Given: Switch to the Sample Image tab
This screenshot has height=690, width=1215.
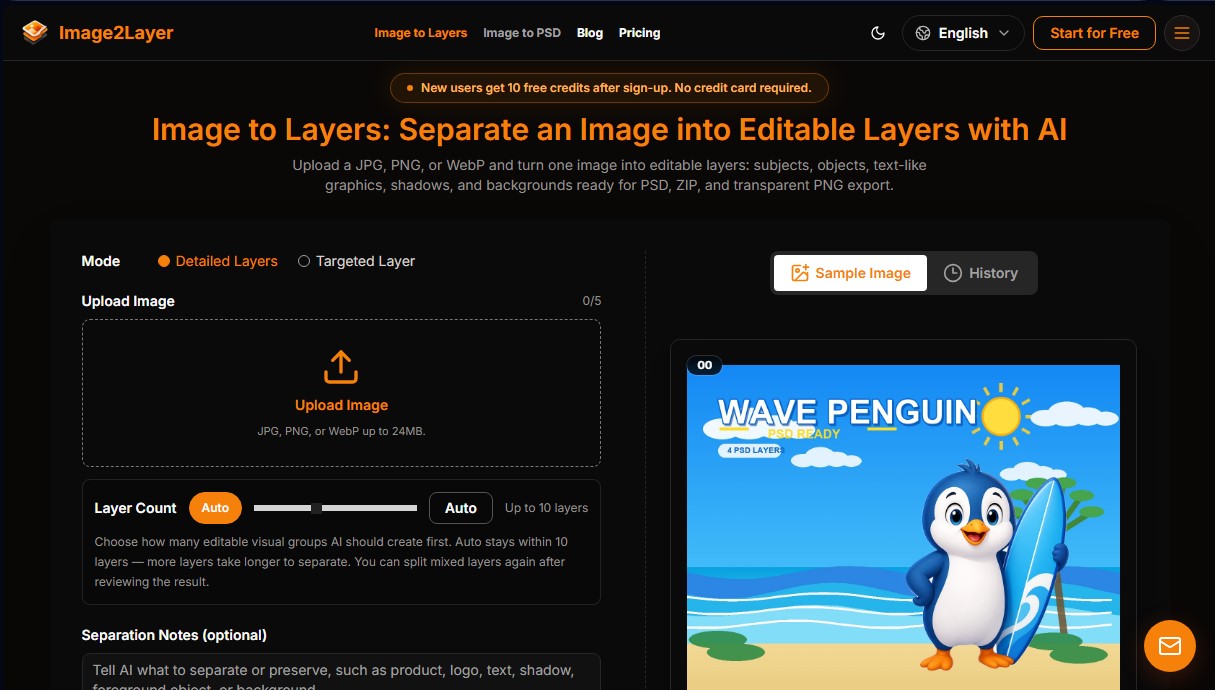Looking at the screenshot, I should coord(850,273).
